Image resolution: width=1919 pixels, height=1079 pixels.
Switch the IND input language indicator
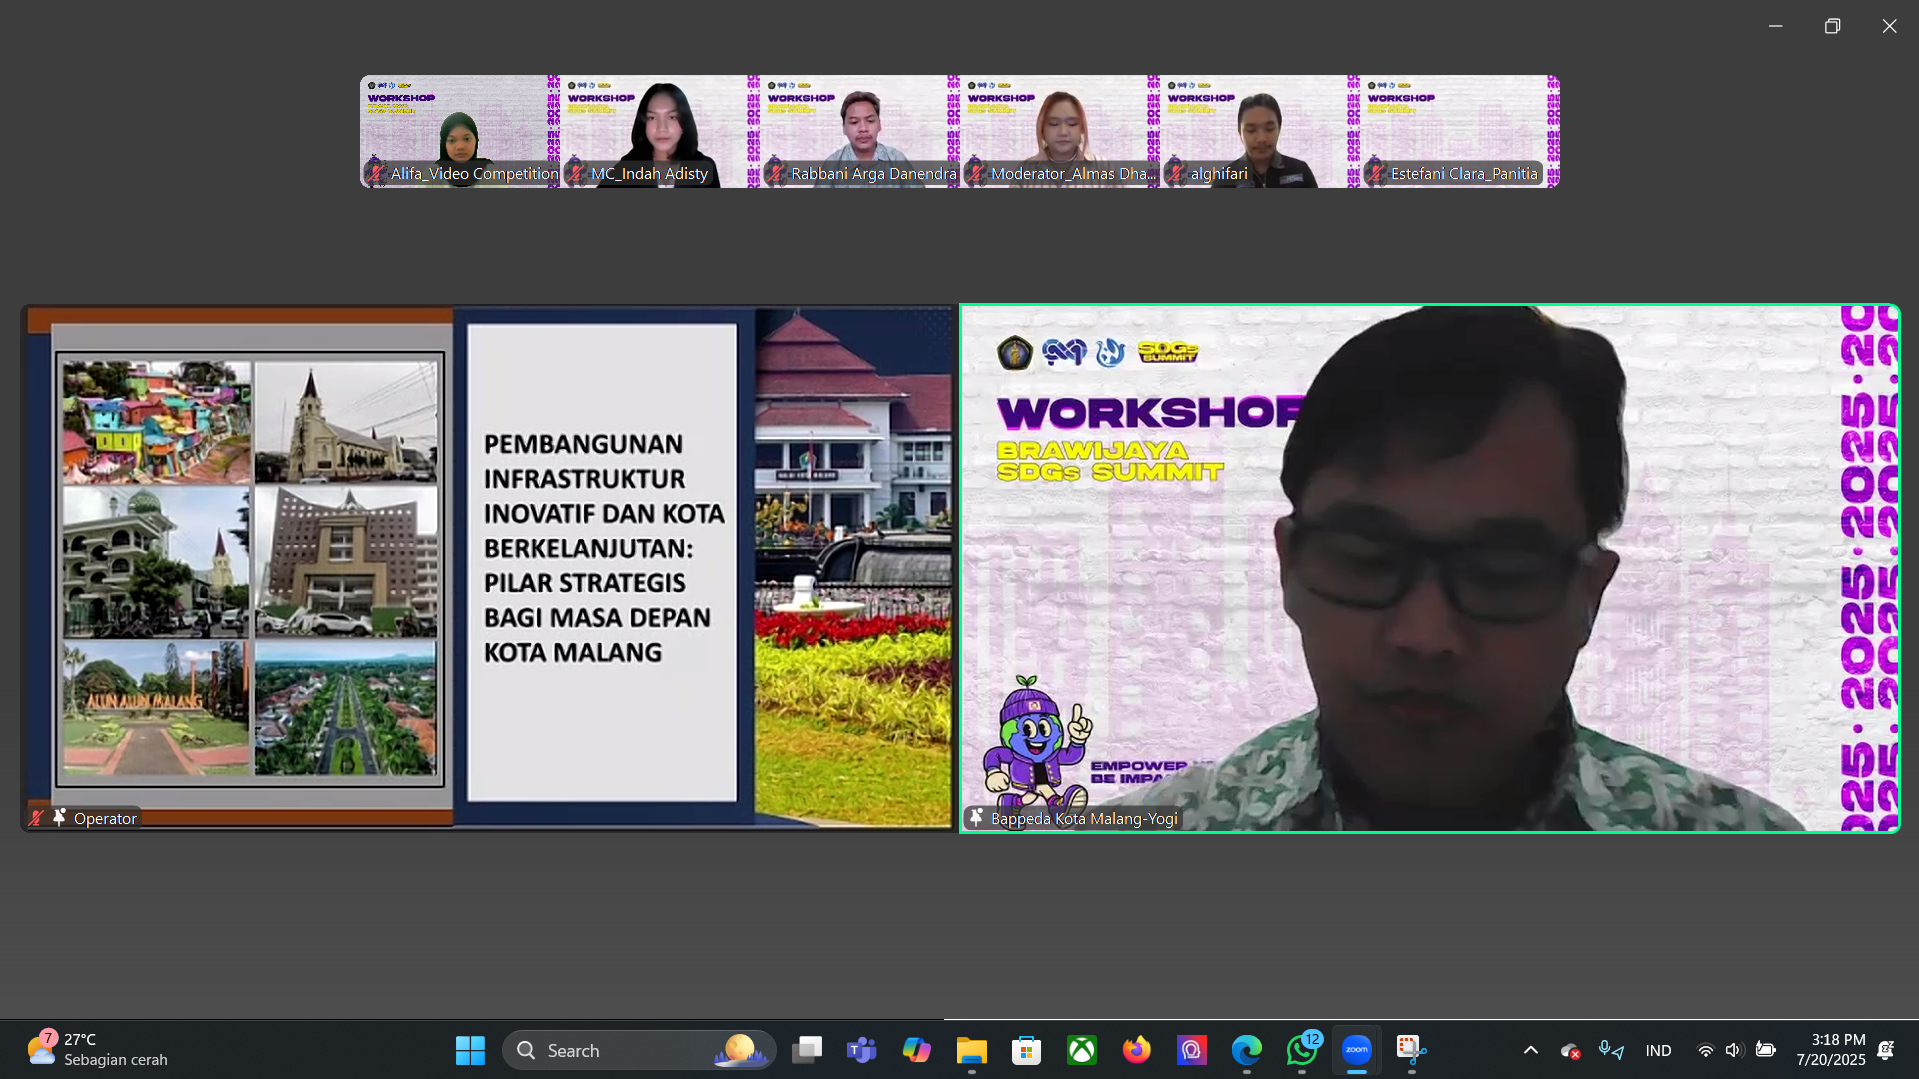pyautogui.click(x=1658, y=1051)
